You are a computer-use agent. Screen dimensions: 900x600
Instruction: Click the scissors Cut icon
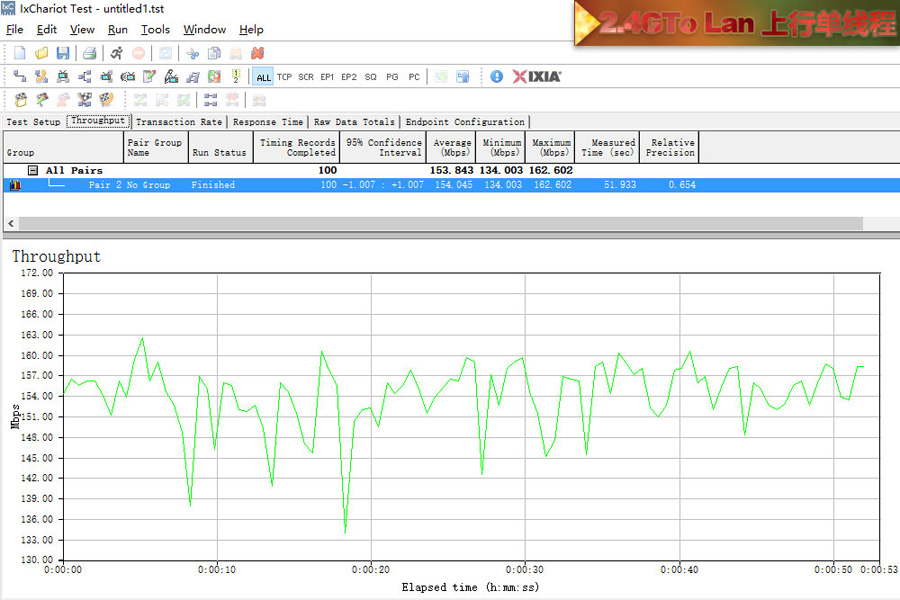point(192,53)
